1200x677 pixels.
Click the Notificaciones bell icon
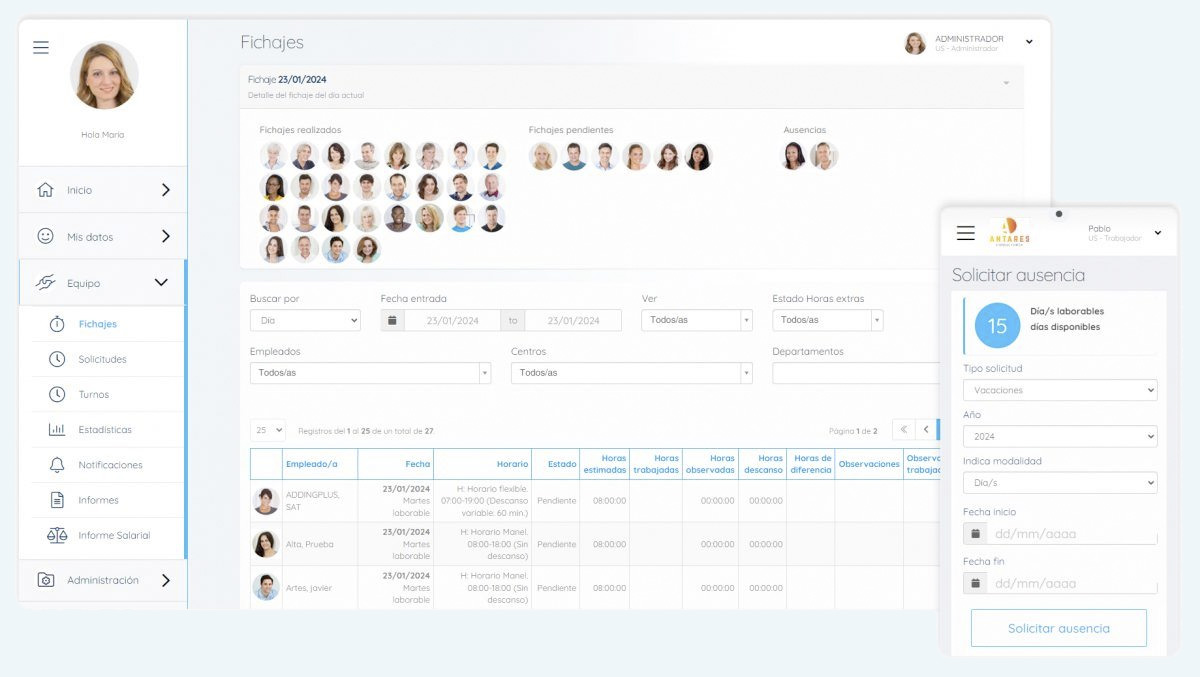point(57,465)
